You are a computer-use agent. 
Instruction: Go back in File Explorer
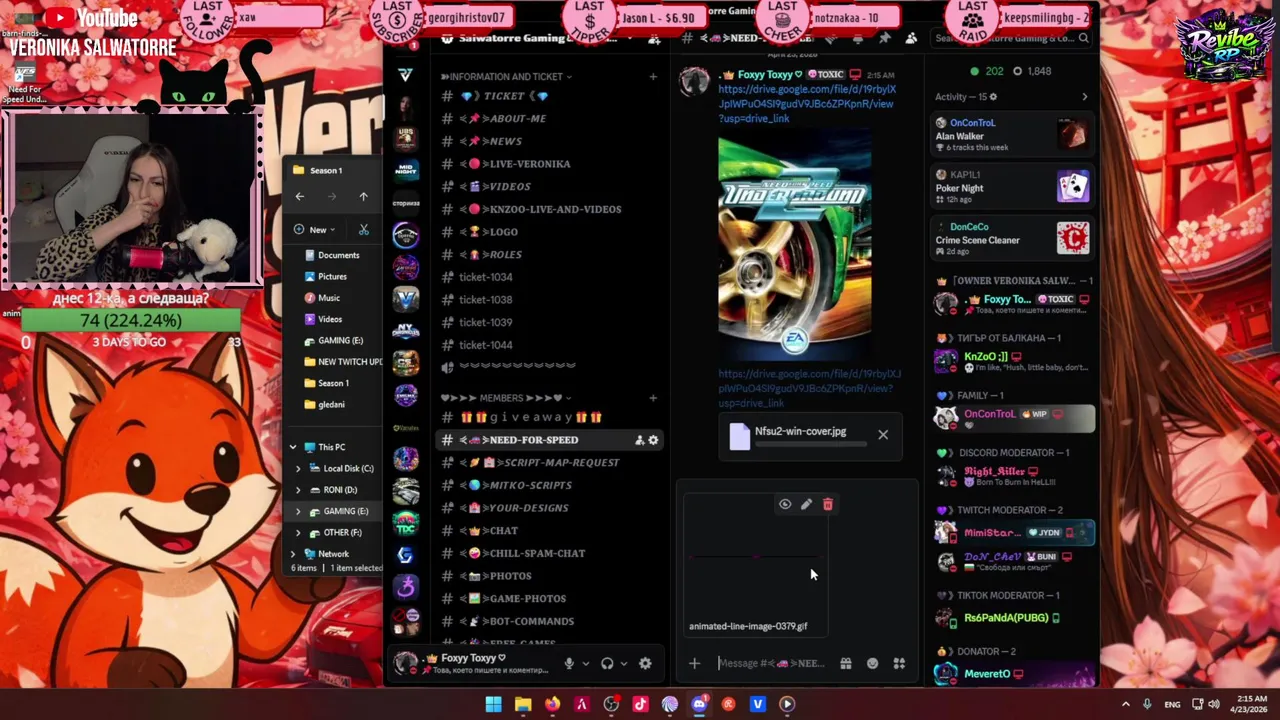[x=300, y=197]
